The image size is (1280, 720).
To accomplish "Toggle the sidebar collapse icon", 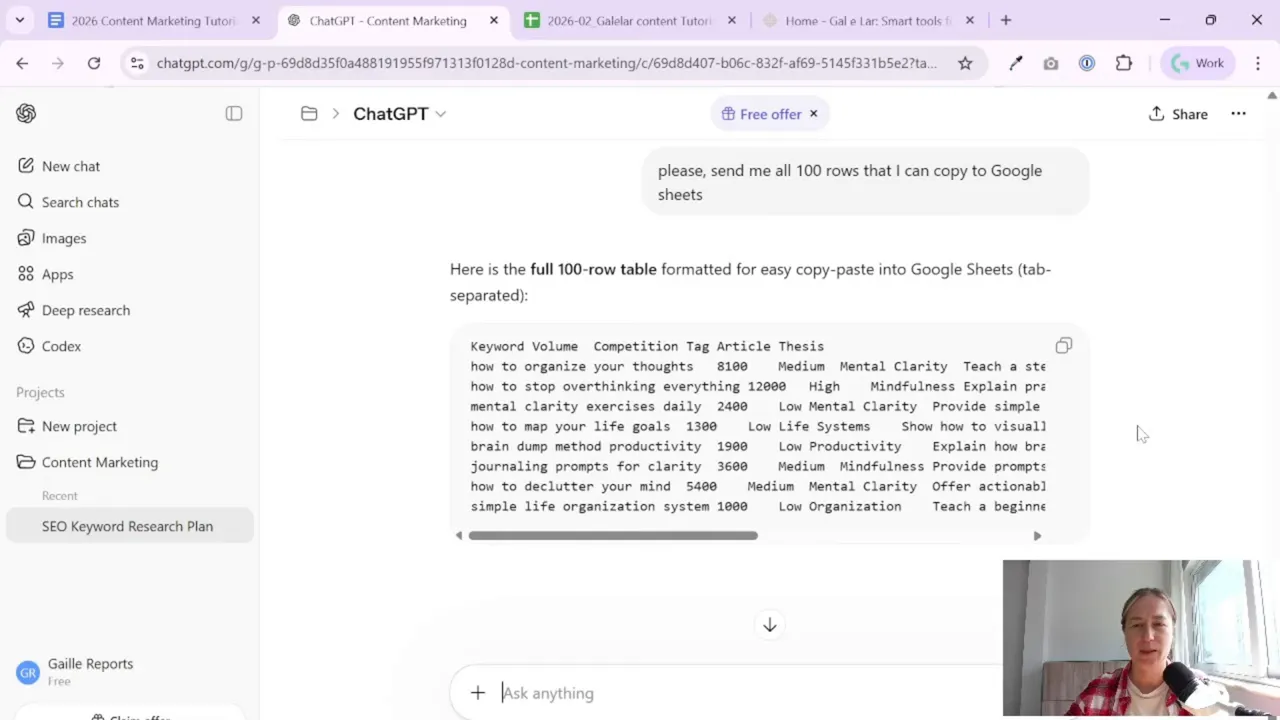I will (x=234, y=114).
